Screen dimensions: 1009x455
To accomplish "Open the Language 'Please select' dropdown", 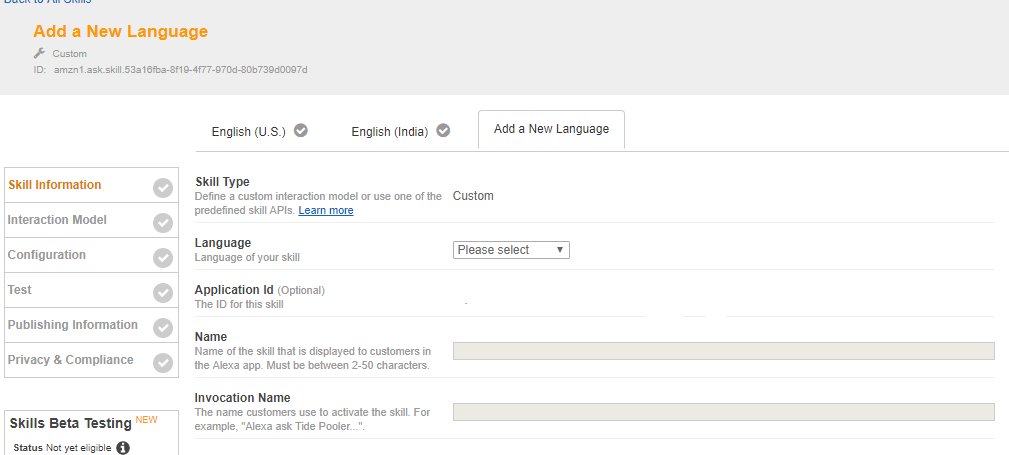I will [x=511, y=250].
